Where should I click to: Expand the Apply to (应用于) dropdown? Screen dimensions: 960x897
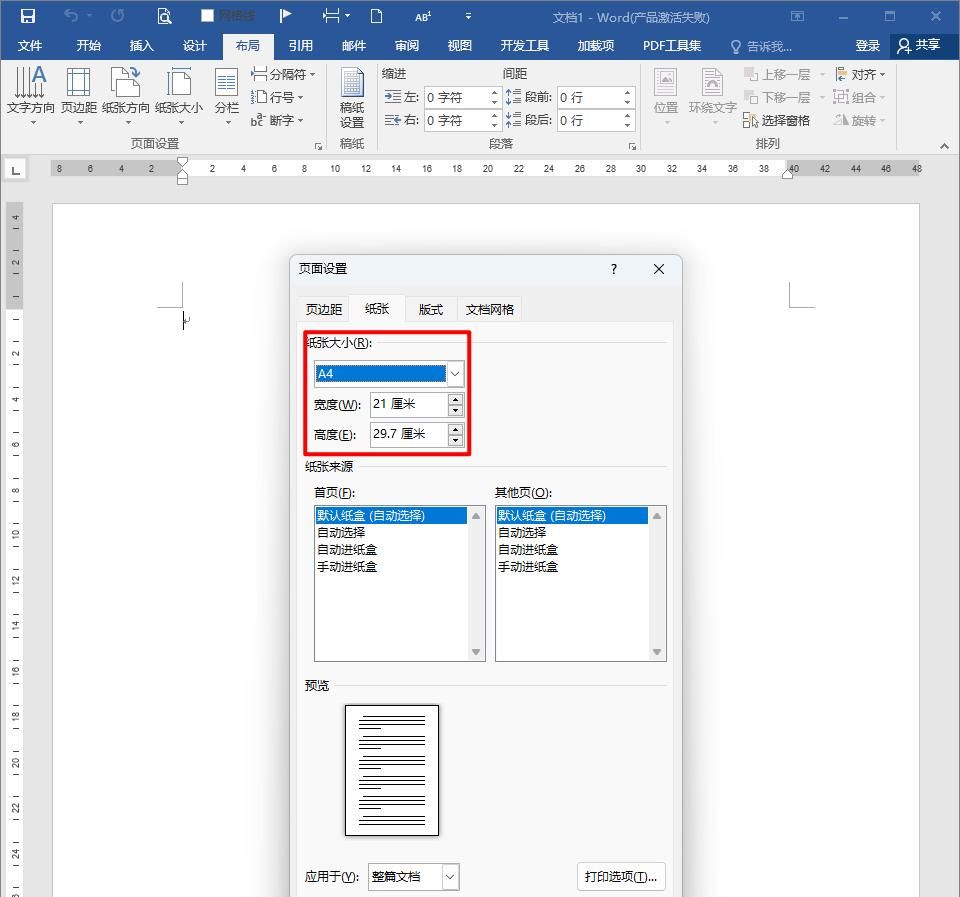(450, 877)
